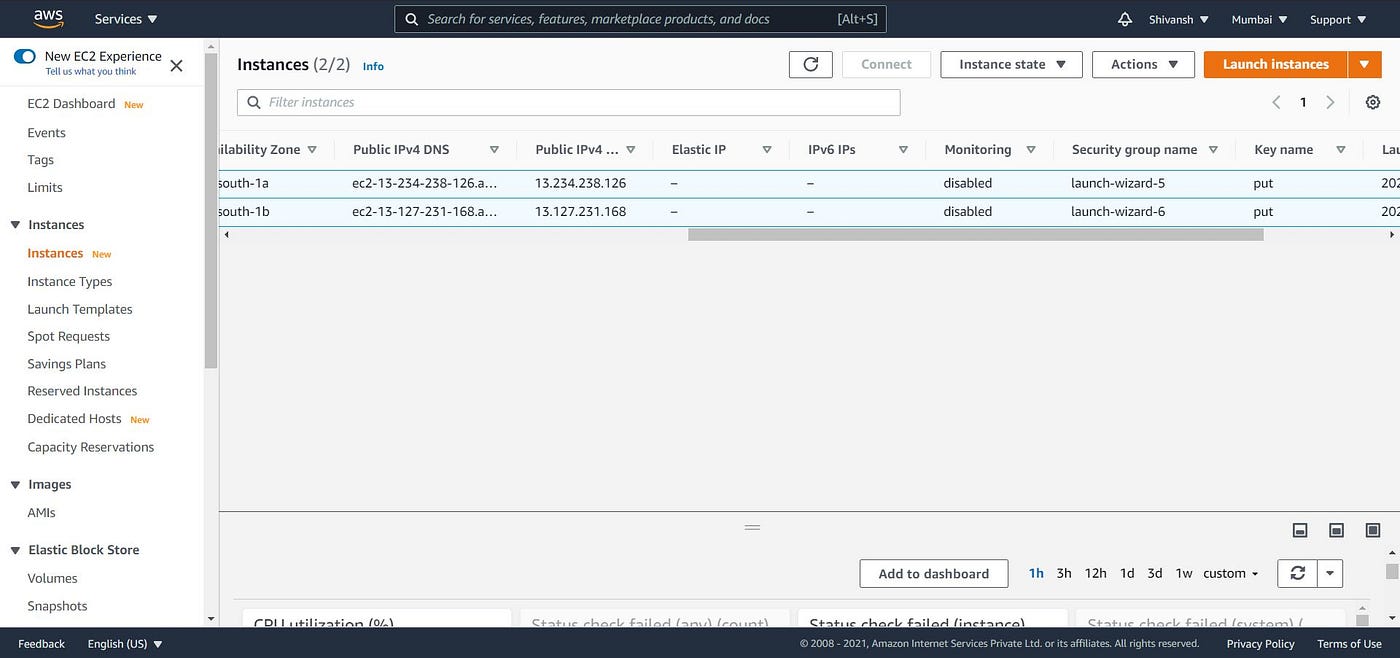1400x658 pixels.
Task: Select the launch-wizard-6 security group cell
Action: [x=1118, y=212]
